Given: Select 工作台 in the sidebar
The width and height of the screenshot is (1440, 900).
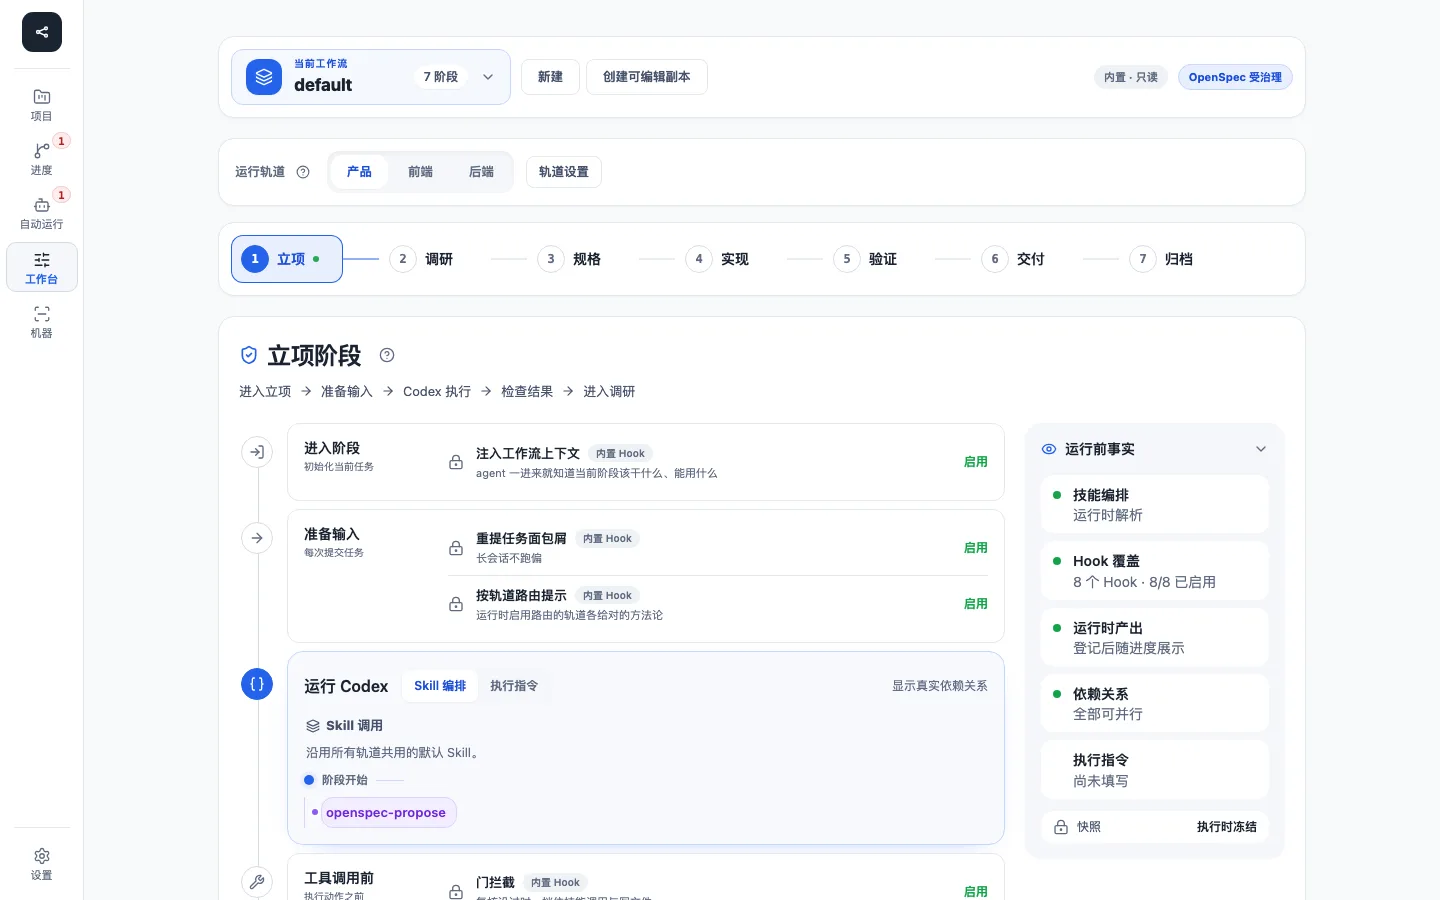Looking at the screenshot, I should [42, 268].
